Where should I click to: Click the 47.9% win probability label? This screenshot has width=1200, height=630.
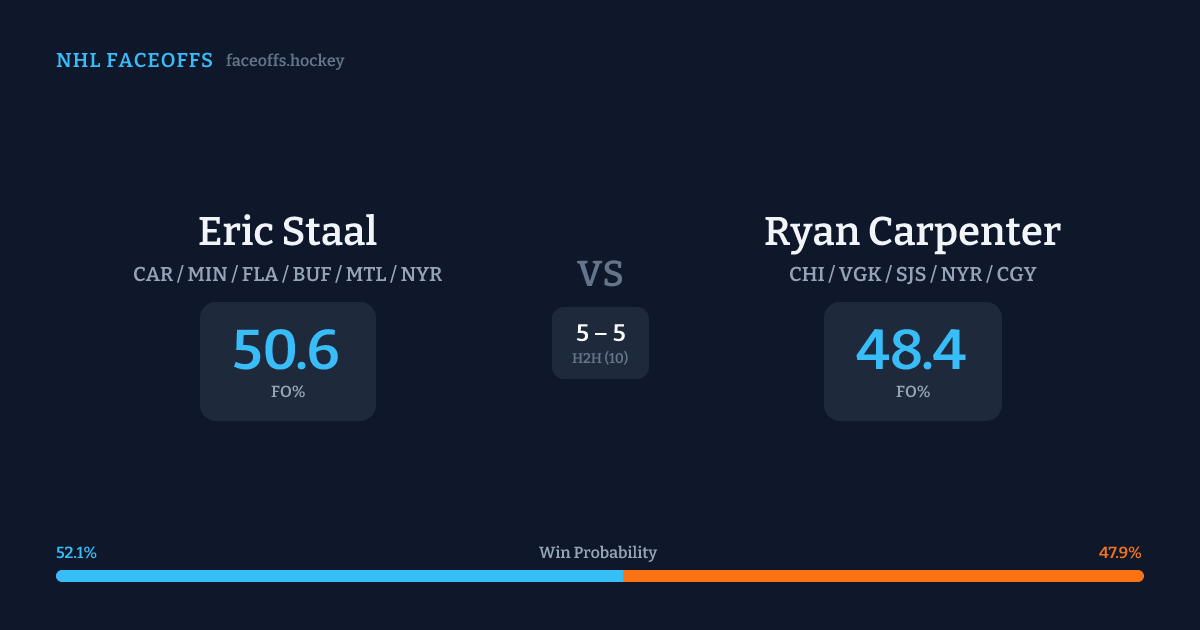1120,553
